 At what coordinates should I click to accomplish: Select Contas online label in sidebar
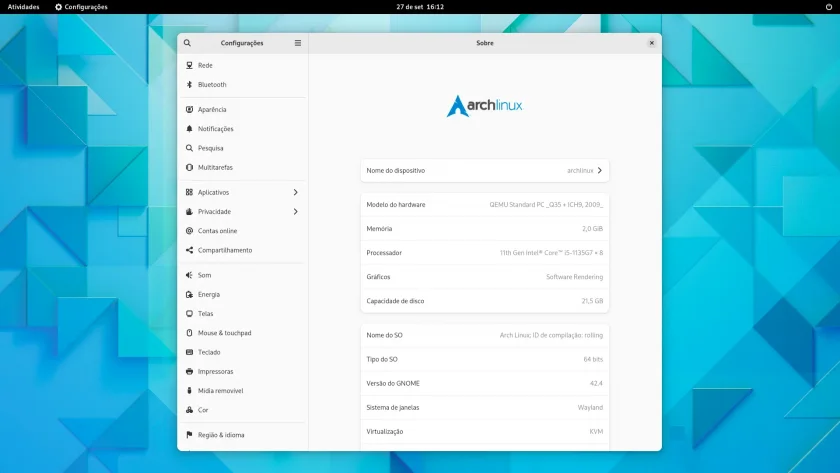point(218,231)
